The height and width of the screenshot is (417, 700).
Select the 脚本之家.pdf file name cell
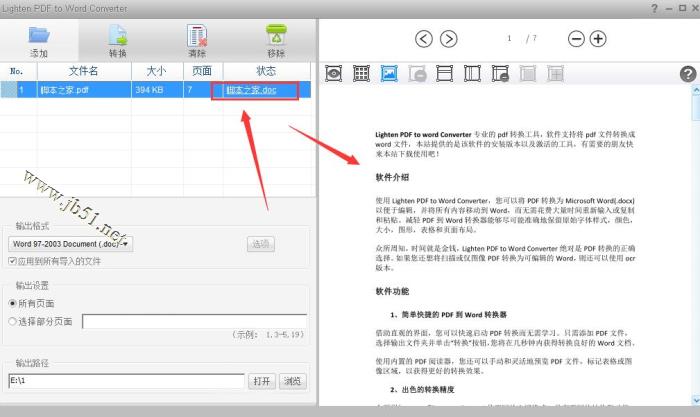pyautogui.click(x=84, y=90)
